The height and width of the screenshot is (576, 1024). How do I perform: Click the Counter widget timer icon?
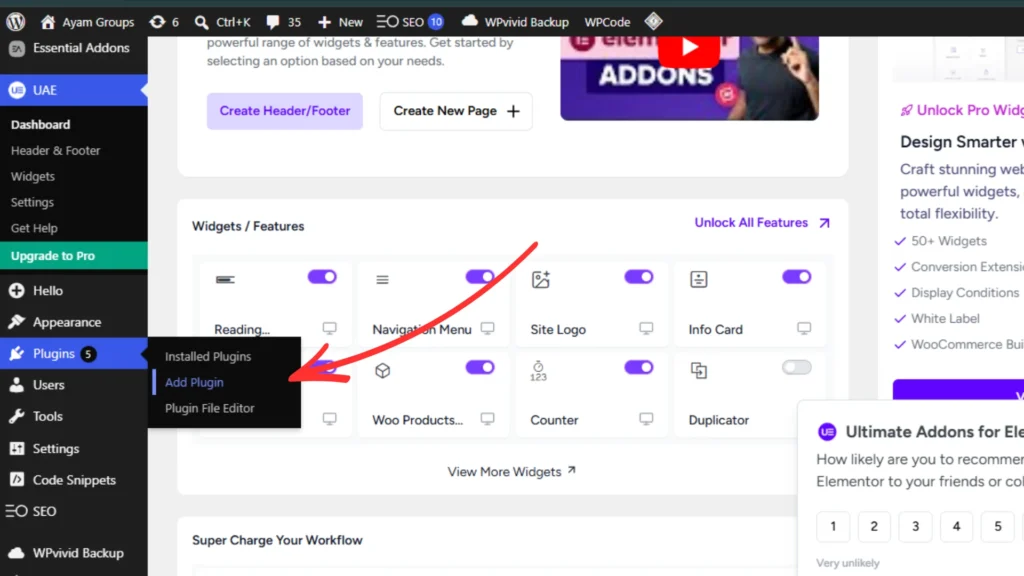pyautogui.click(x=538, y=370)
